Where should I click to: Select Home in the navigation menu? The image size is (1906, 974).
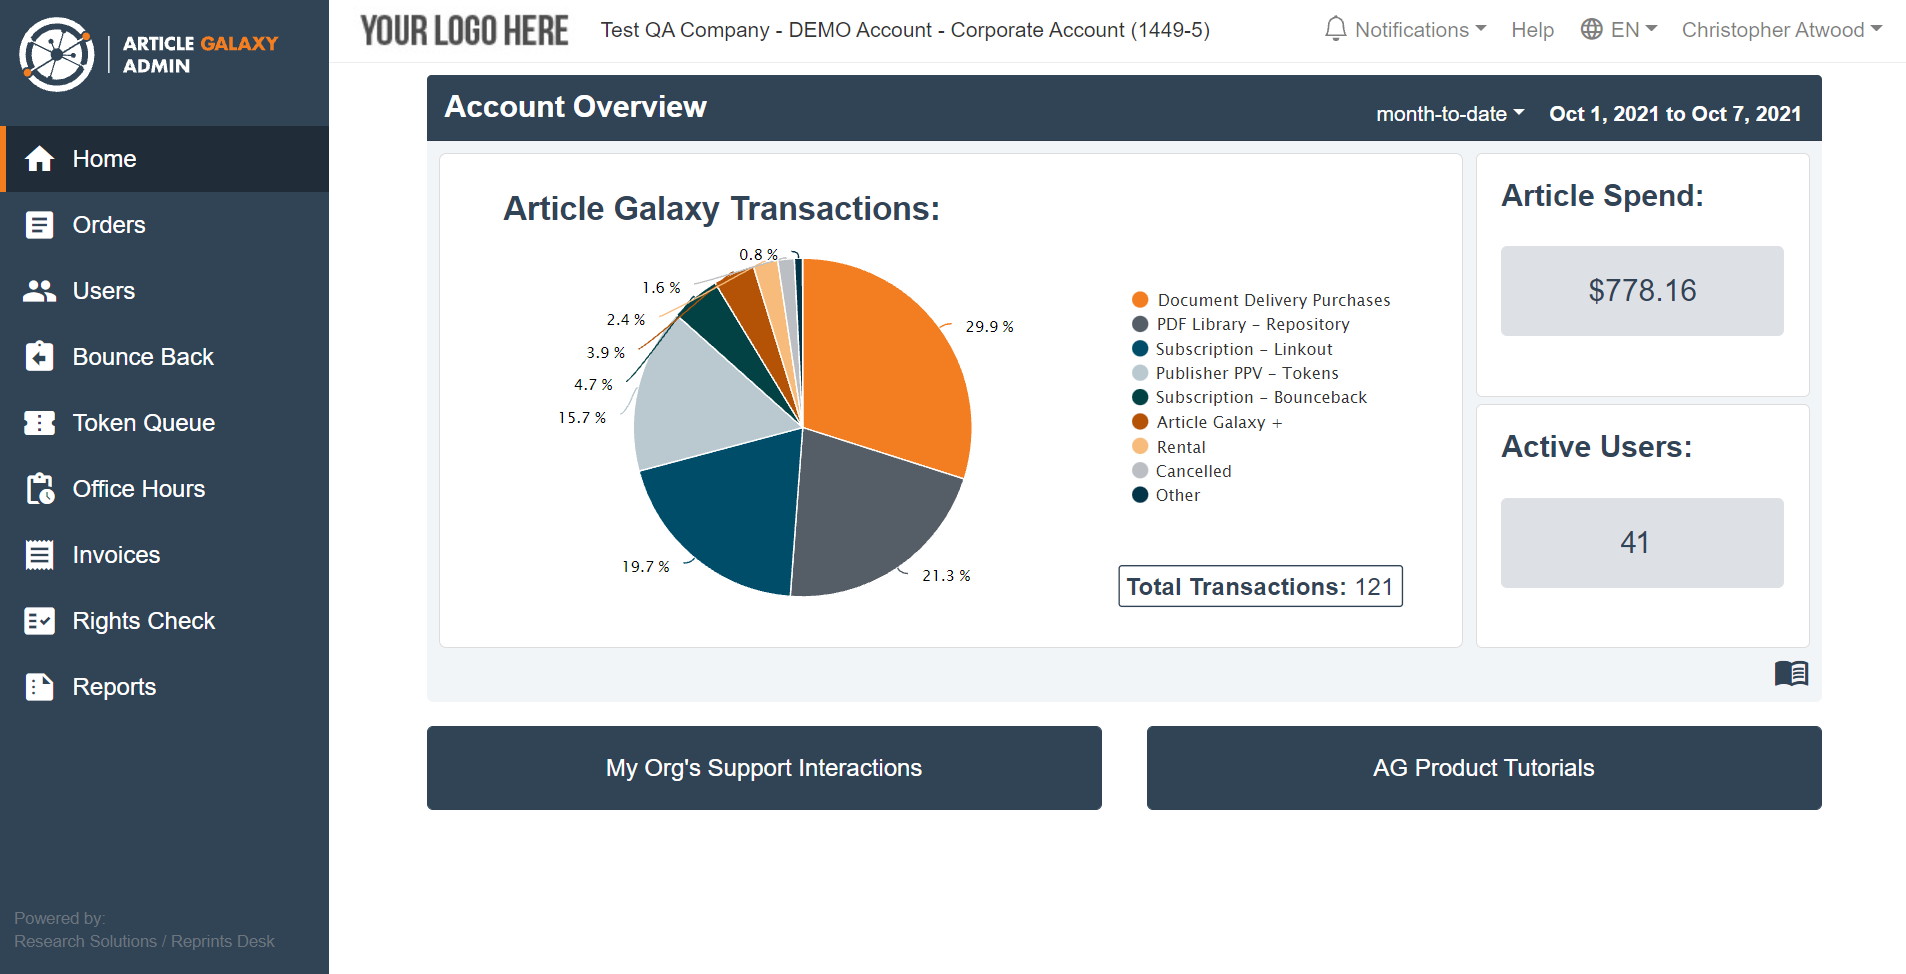click(104, 158)
